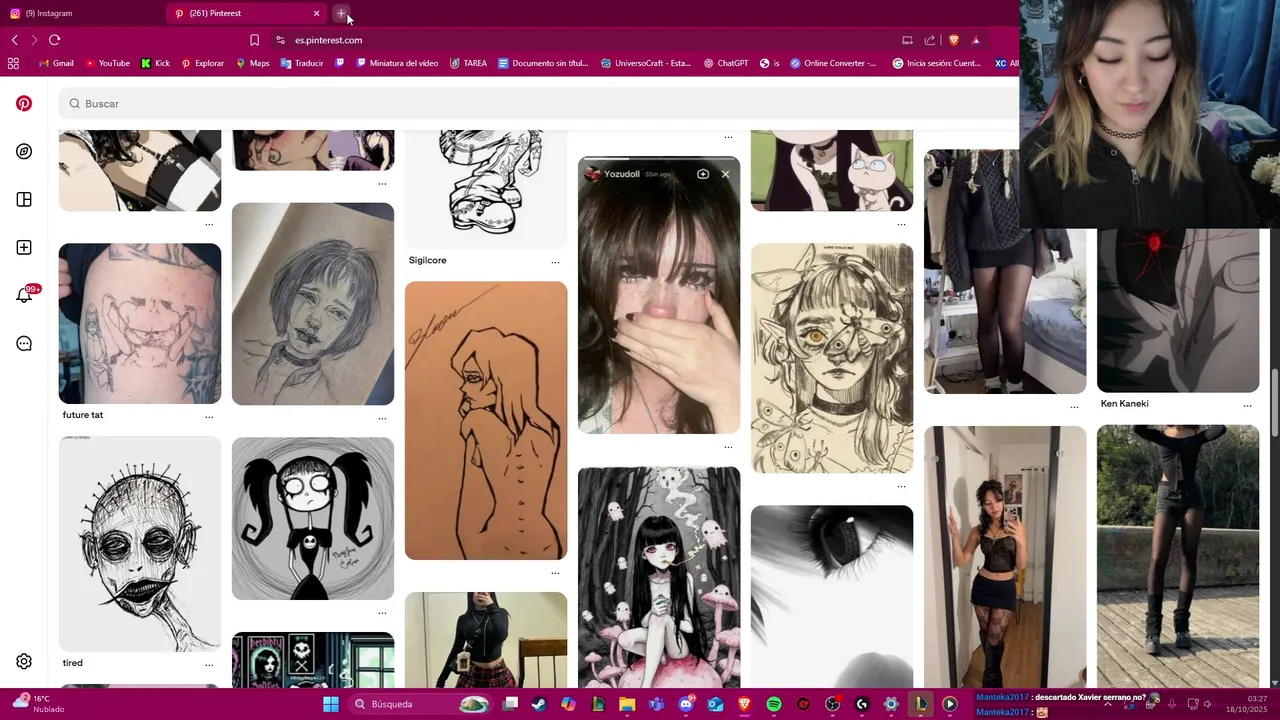The height and width of the screenshot is (720, 1280).
Task: Open the Yozudoll selfie pin
Action: [x=659, y=295]
